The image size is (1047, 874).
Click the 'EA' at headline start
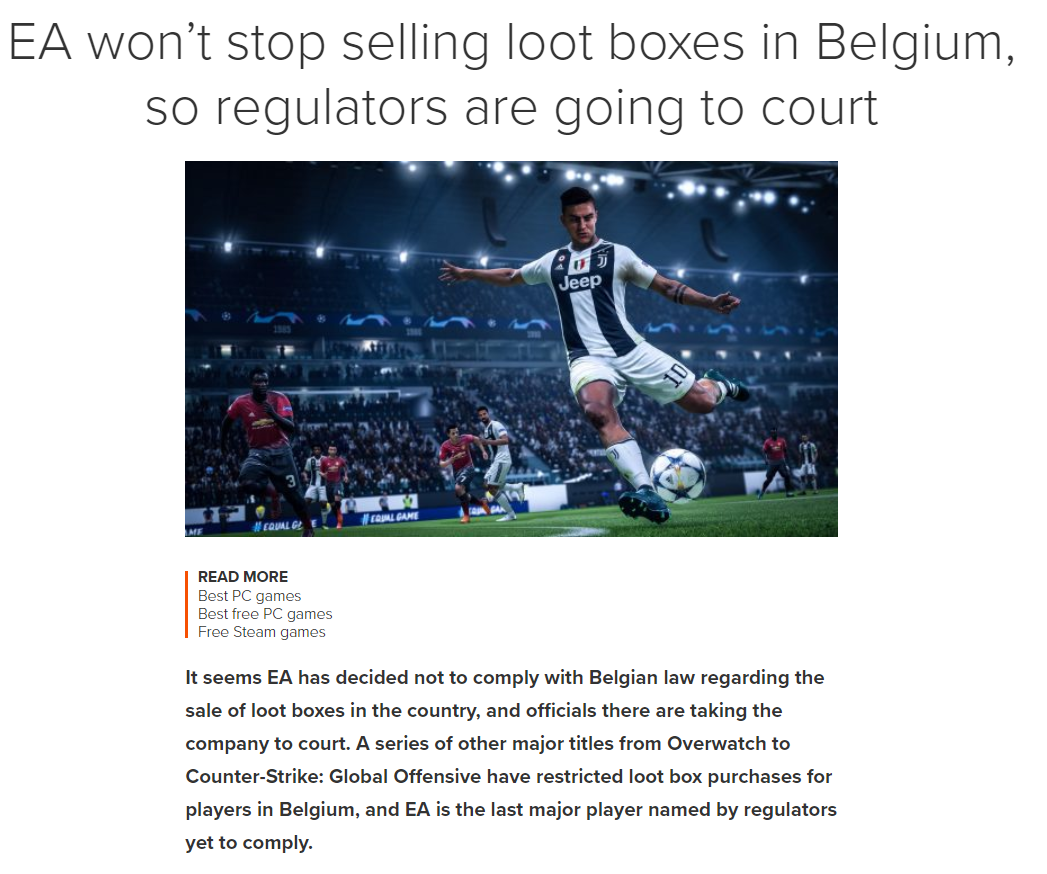(39, 43)
